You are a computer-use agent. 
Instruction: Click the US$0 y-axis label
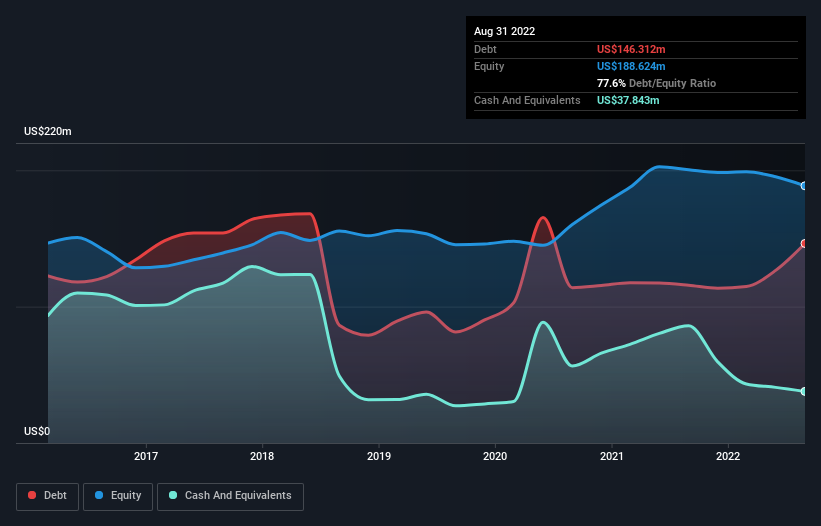37,431
